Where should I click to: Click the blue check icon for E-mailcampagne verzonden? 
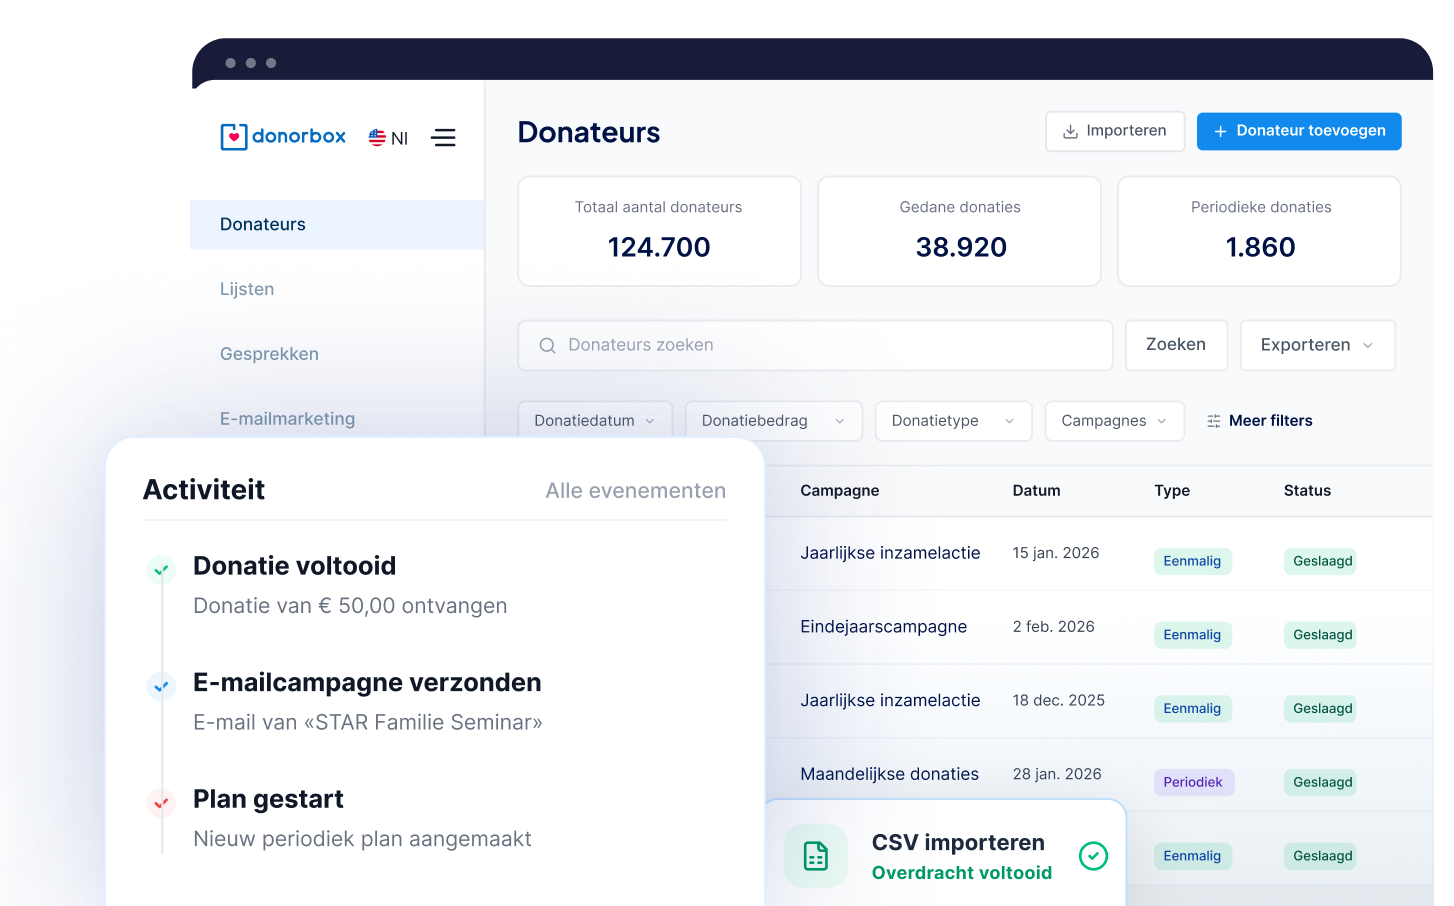point(161,686)
